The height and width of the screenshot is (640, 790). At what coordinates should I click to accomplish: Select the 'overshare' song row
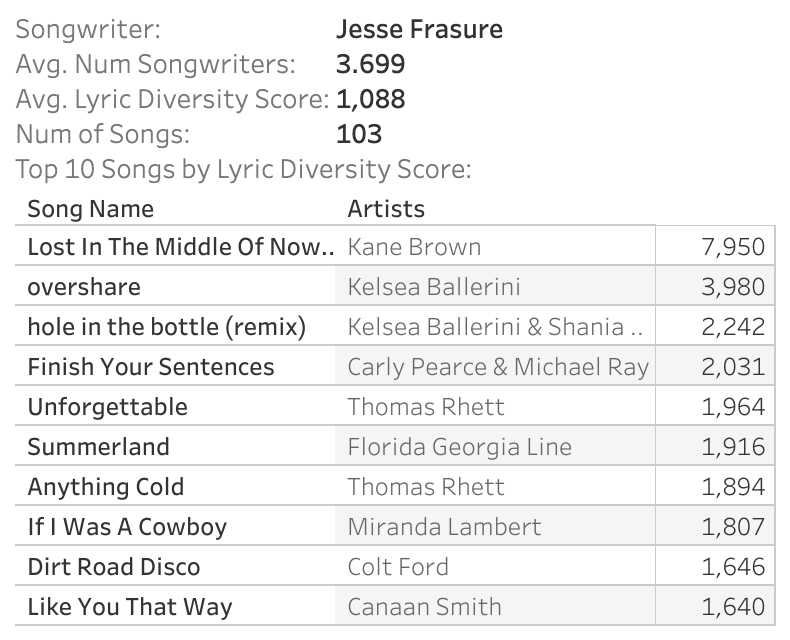tap(84, 287)
